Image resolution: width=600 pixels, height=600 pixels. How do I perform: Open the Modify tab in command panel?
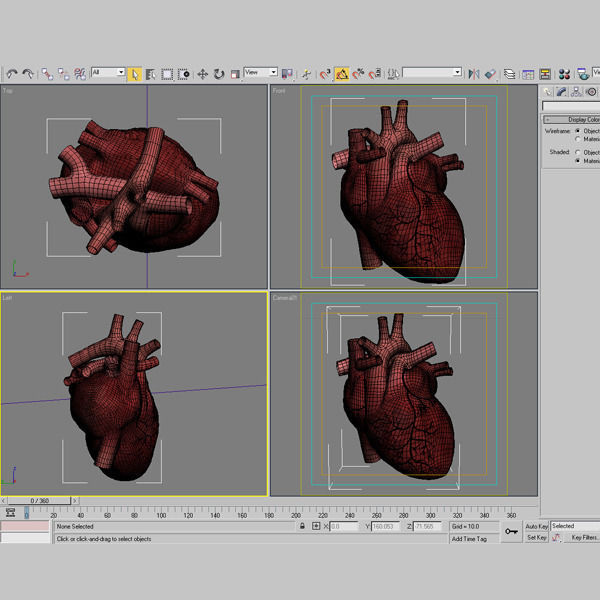coord(562,92)
